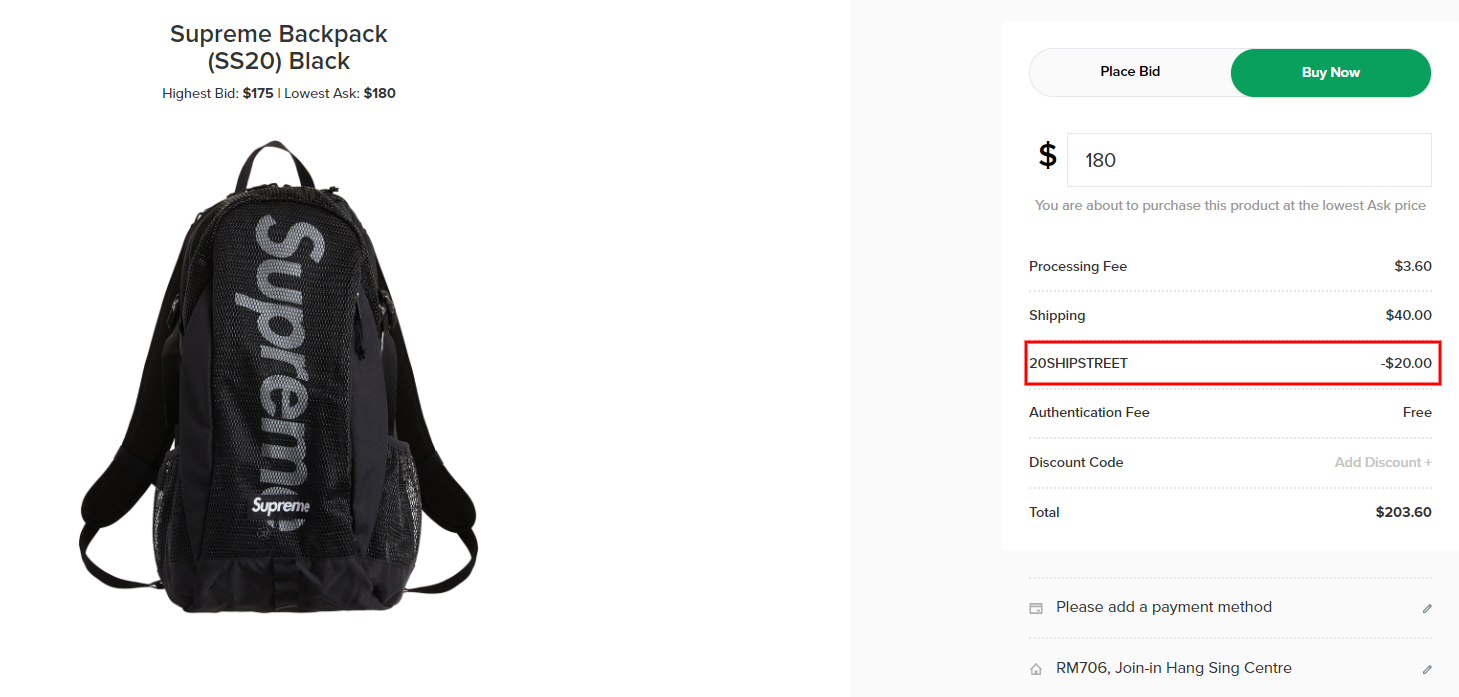Screen dimensions: 1459x697
Task: Click the Lowest Ask $180 text
Action: [340, 94]
